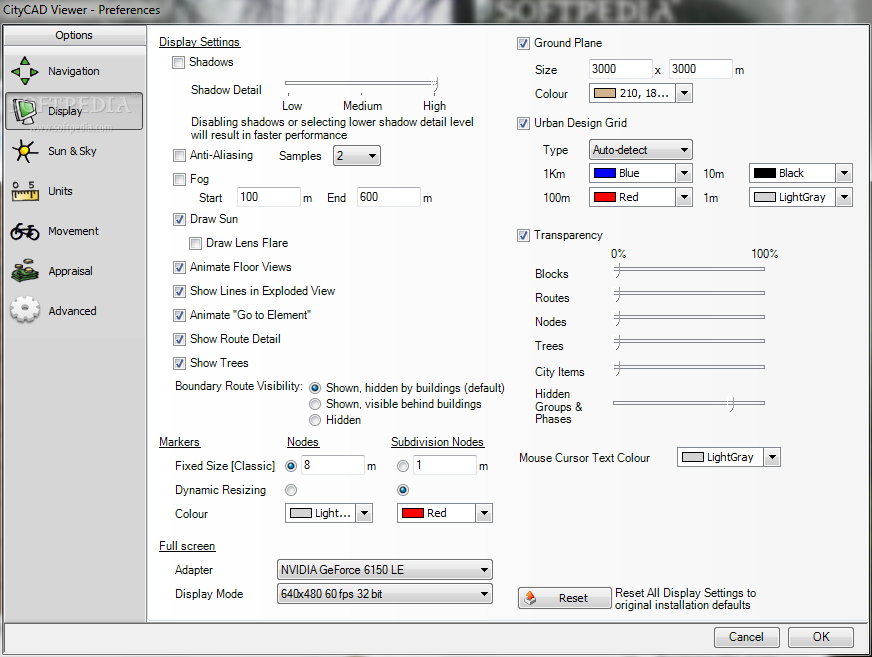The height and width of the screenshot is (657, 872).
Task: Click the Cancel button
Action: pos(746,637)
